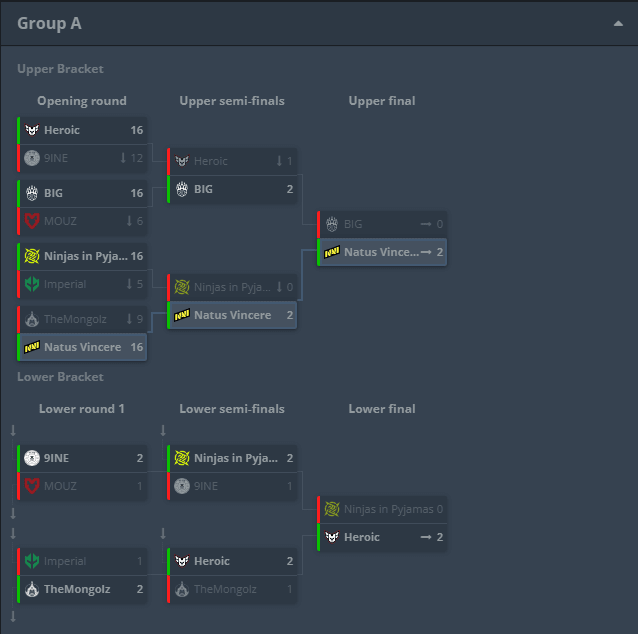Click the Upper final column label

click(382, 101)
